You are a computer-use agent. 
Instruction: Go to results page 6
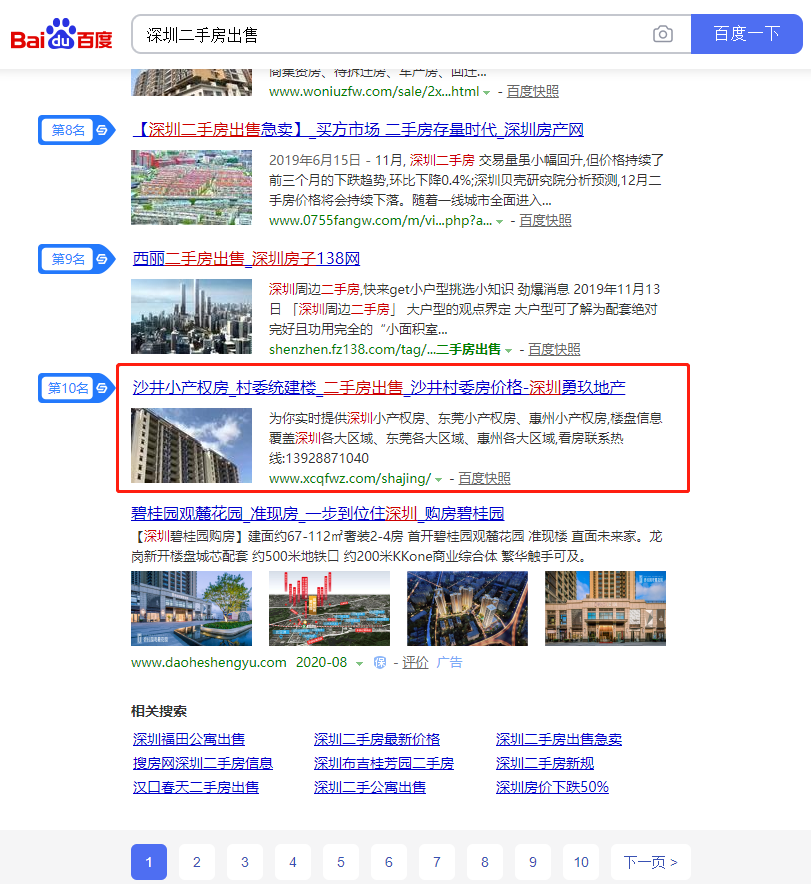pyautogui.click(x=388, y=862)
